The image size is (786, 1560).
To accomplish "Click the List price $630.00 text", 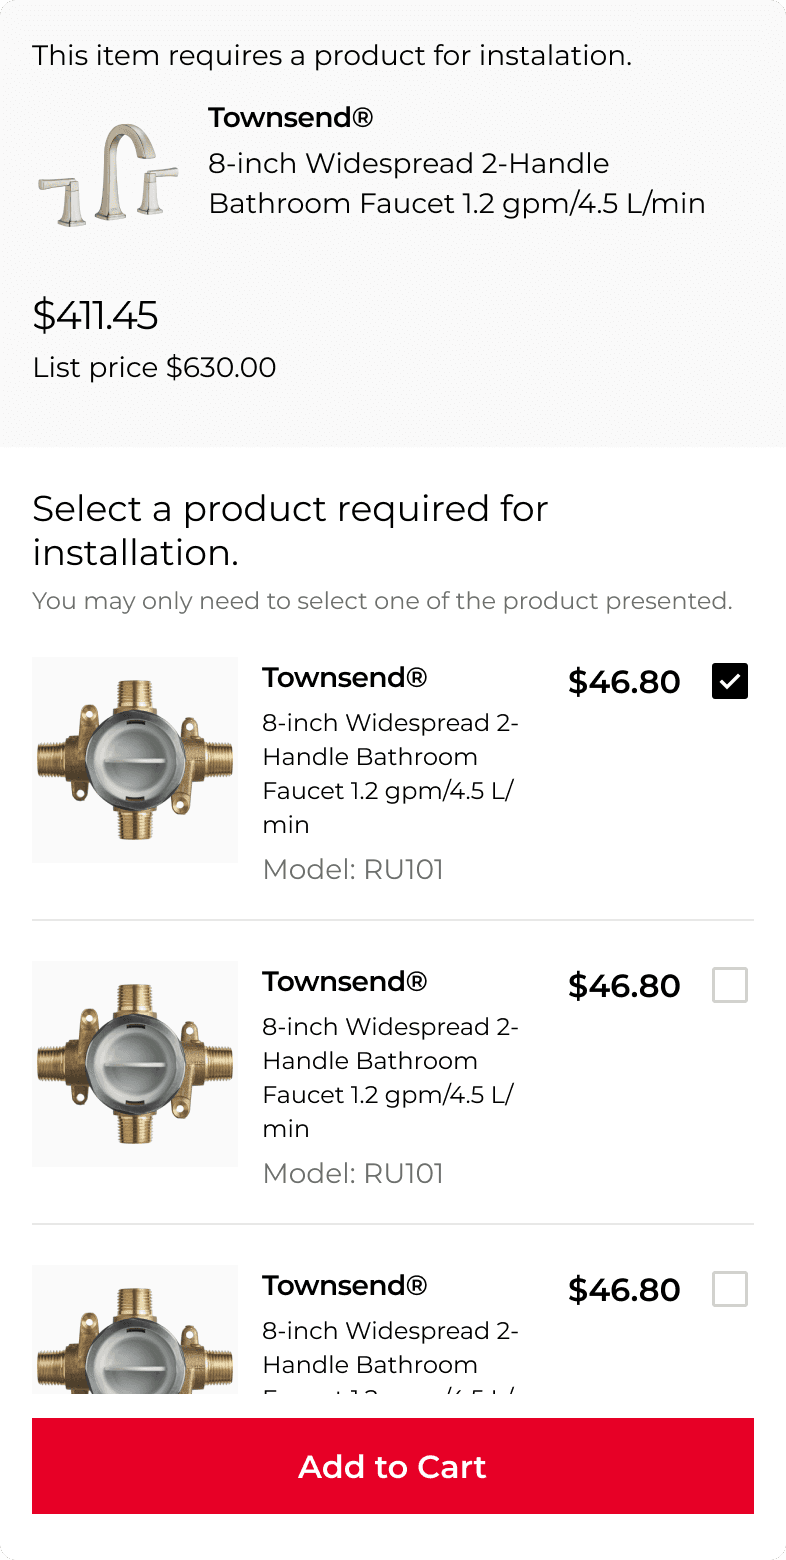I will click(x=154, y=368).
